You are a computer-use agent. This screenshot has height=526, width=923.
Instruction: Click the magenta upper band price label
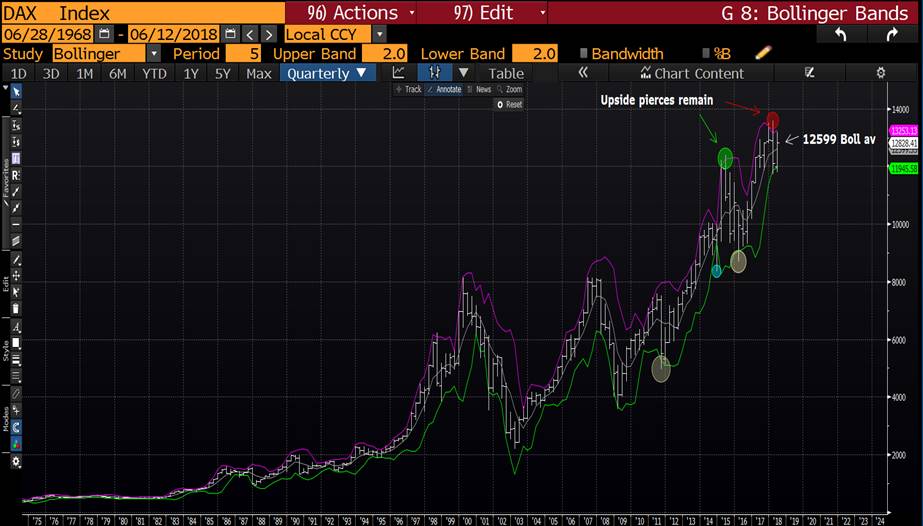coord(904,131)
